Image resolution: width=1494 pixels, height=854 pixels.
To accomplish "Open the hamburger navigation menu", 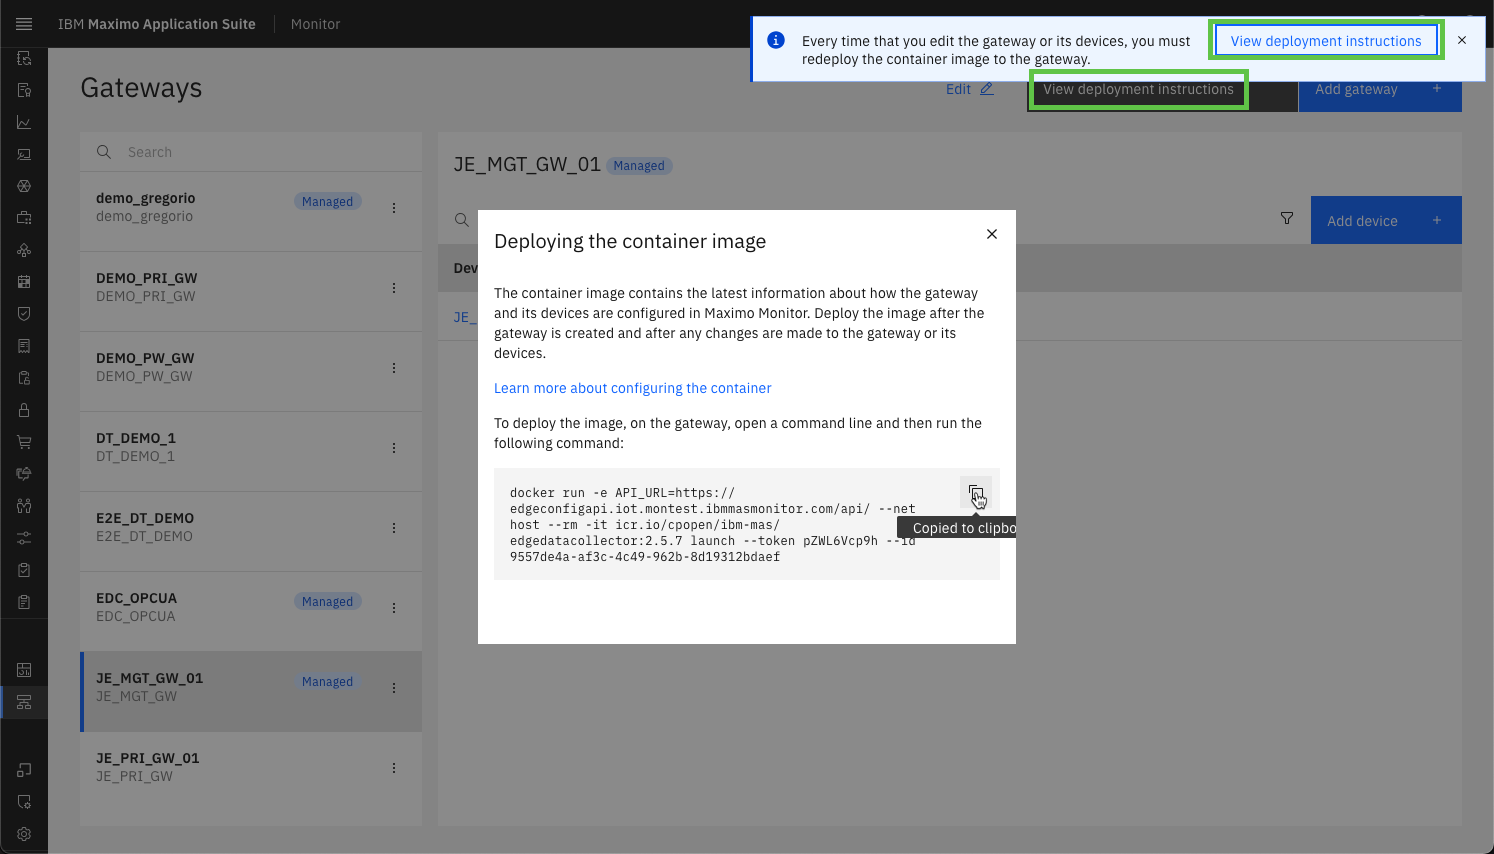I will pyautogui.click(x=24, y=24).
